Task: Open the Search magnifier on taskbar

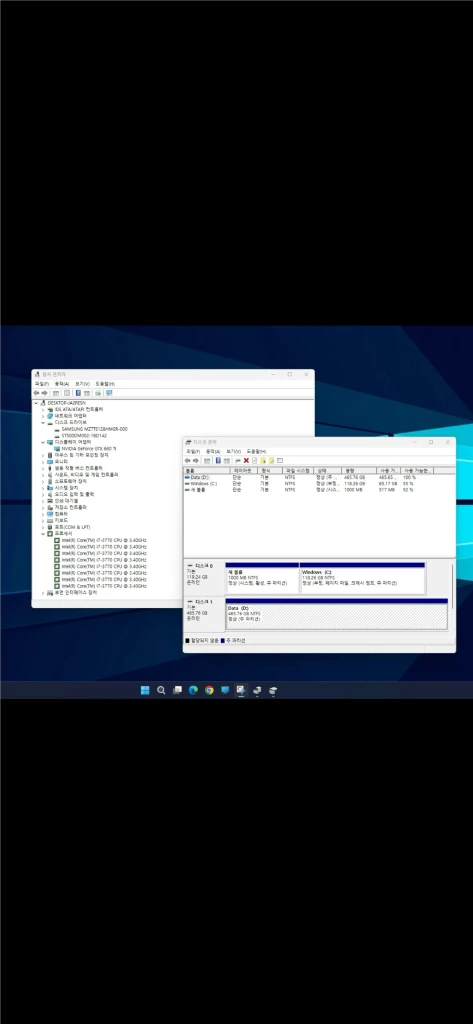Action: click(161, 690)
